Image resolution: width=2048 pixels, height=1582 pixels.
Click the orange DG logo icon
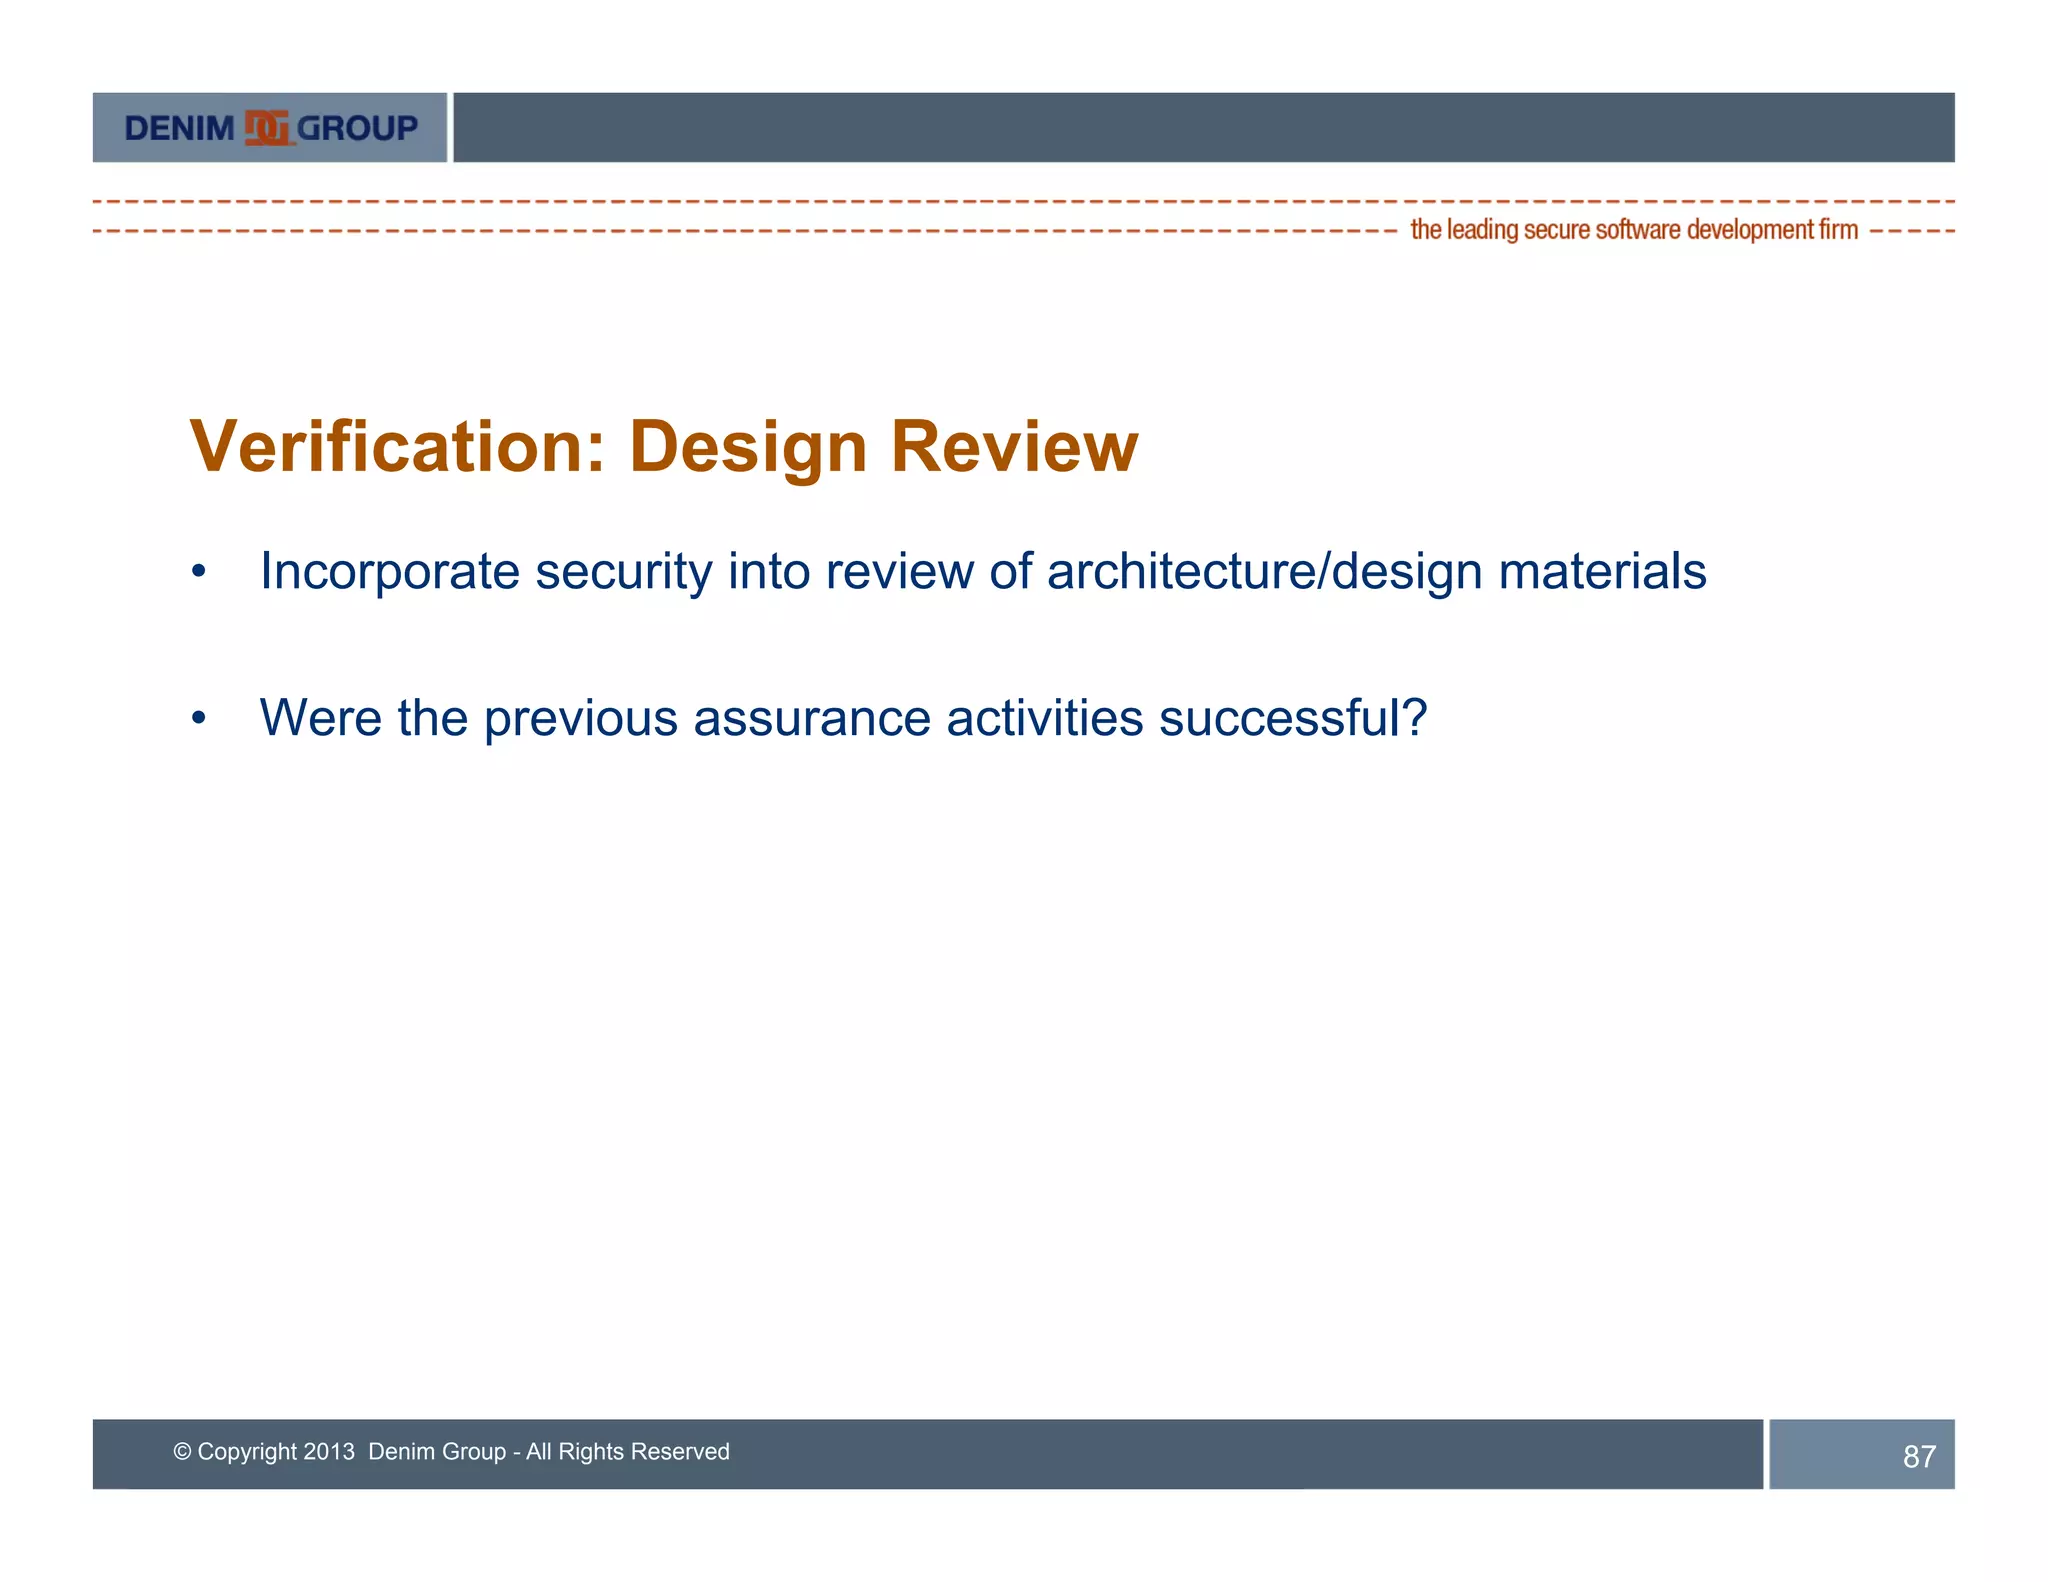click(268, 128)
